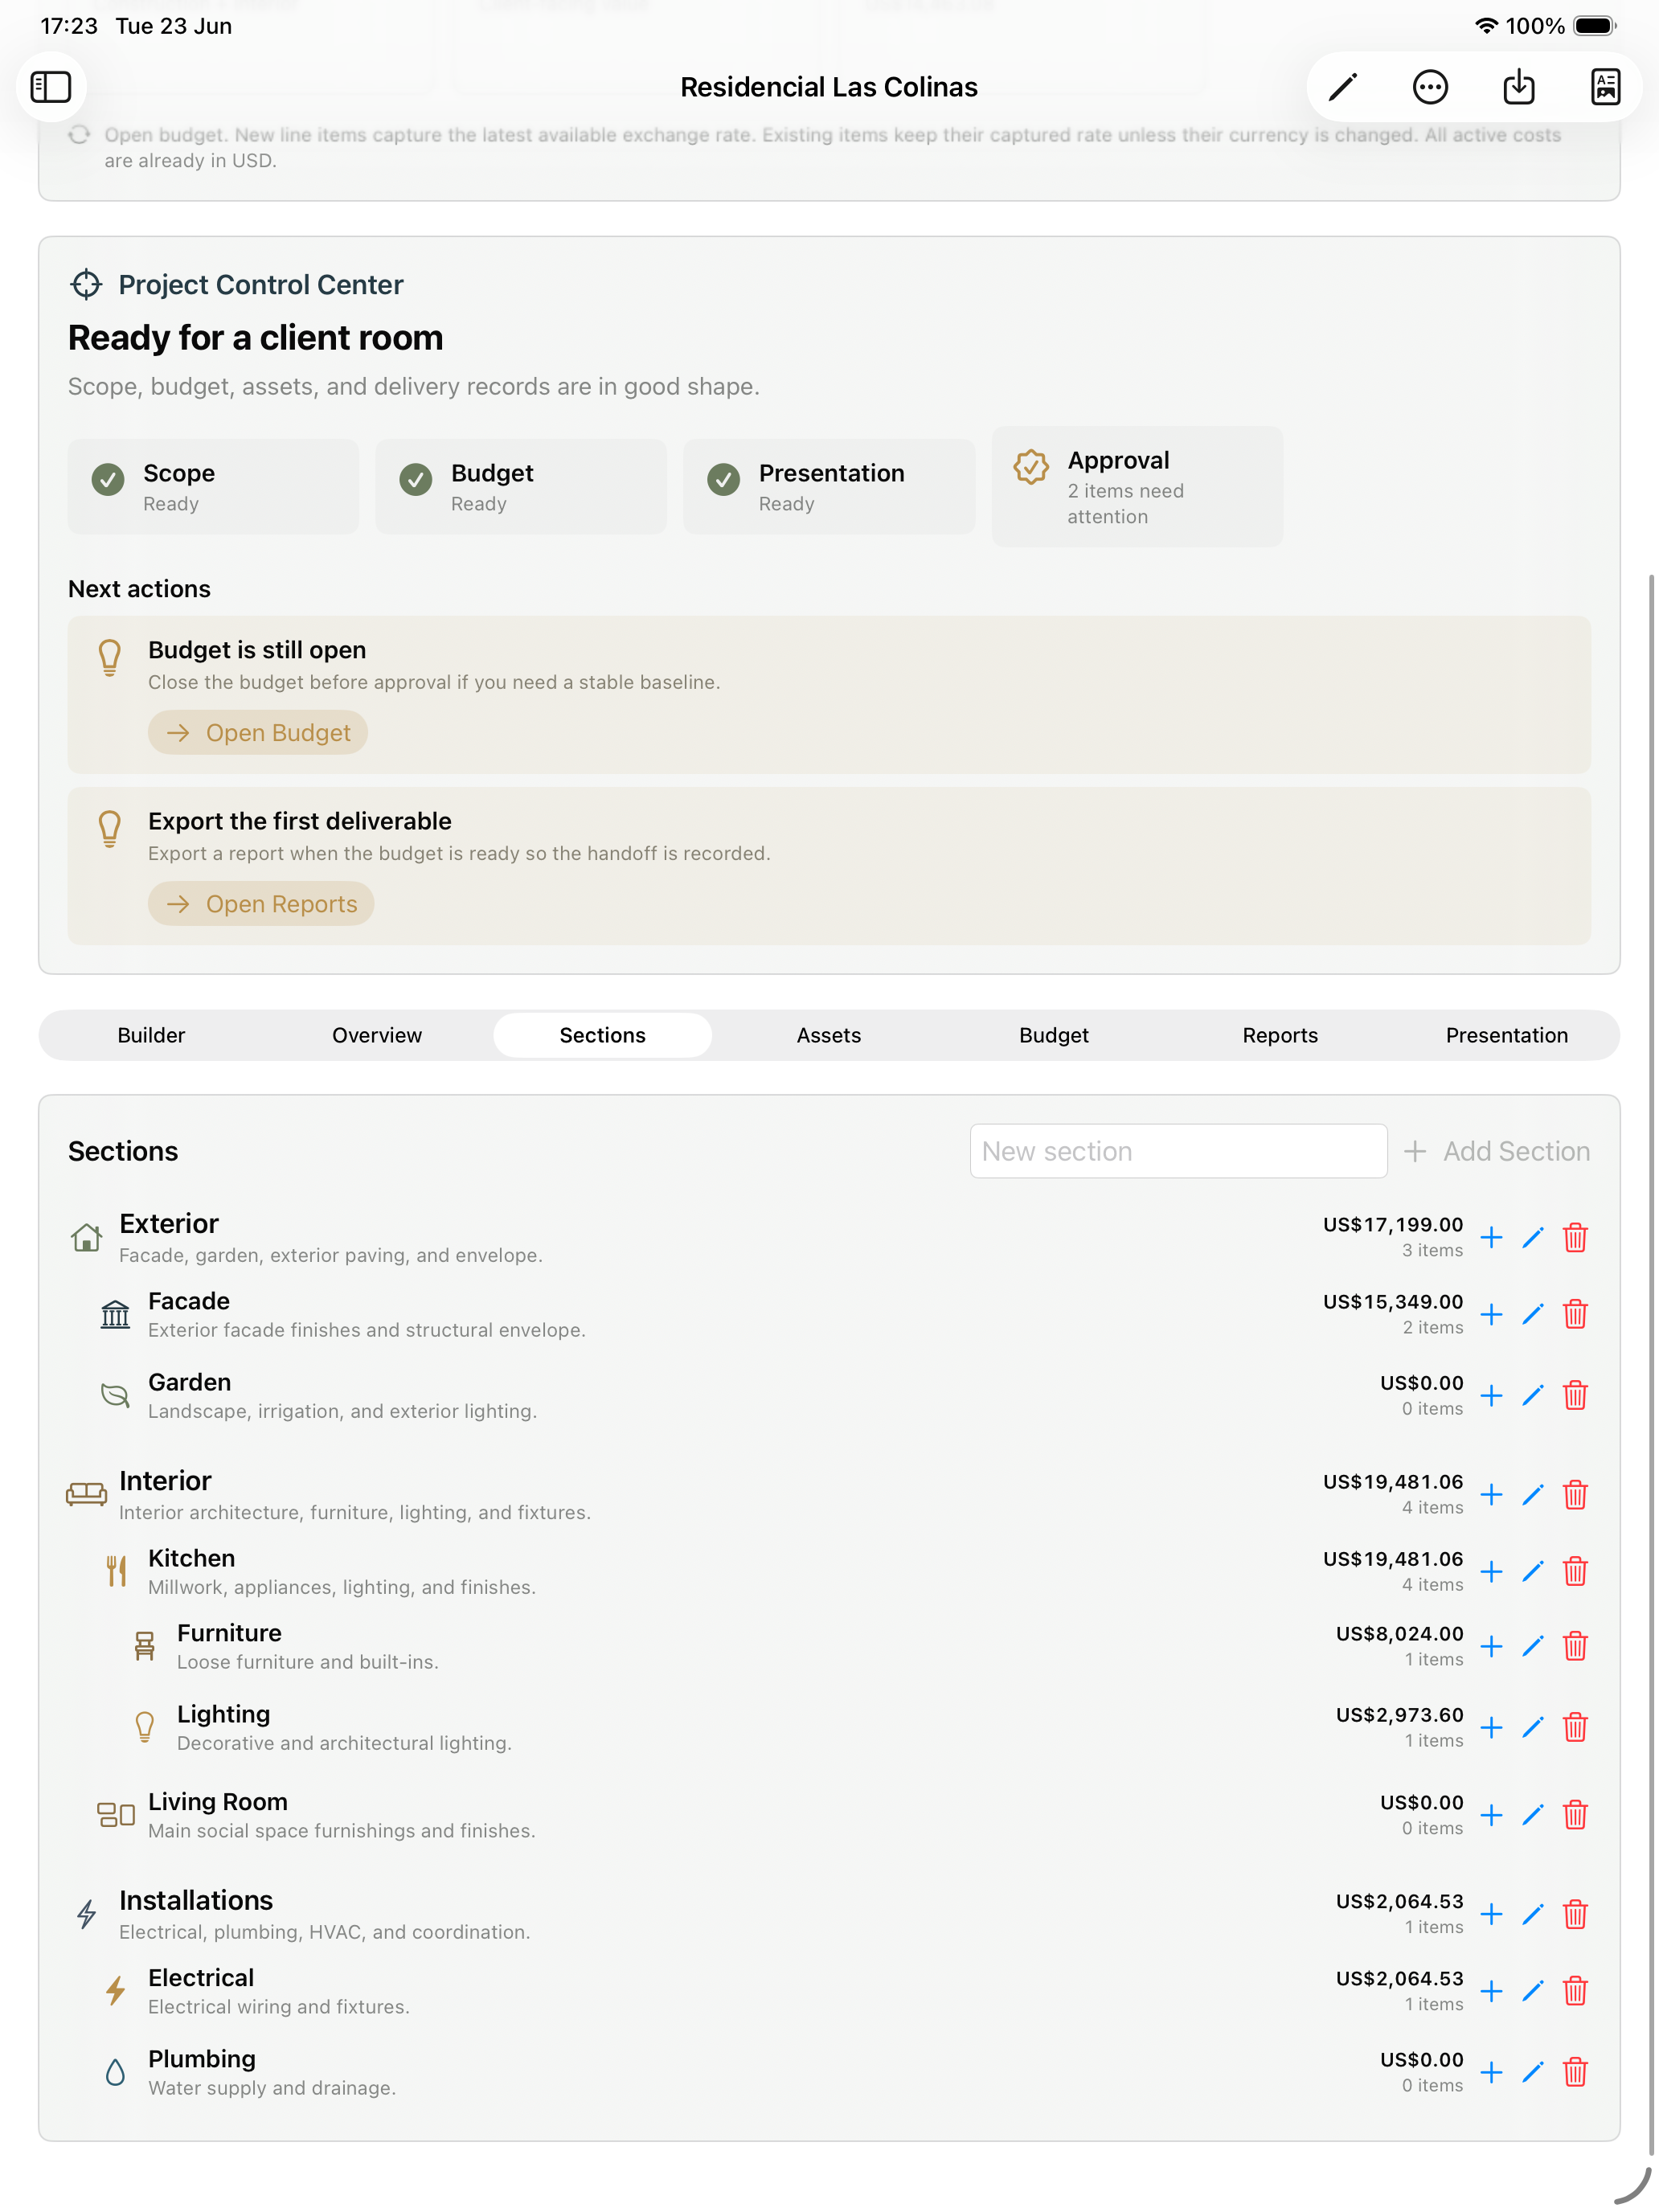
Task: Delete the Living Room section
Action: tap(1575, 1814)
